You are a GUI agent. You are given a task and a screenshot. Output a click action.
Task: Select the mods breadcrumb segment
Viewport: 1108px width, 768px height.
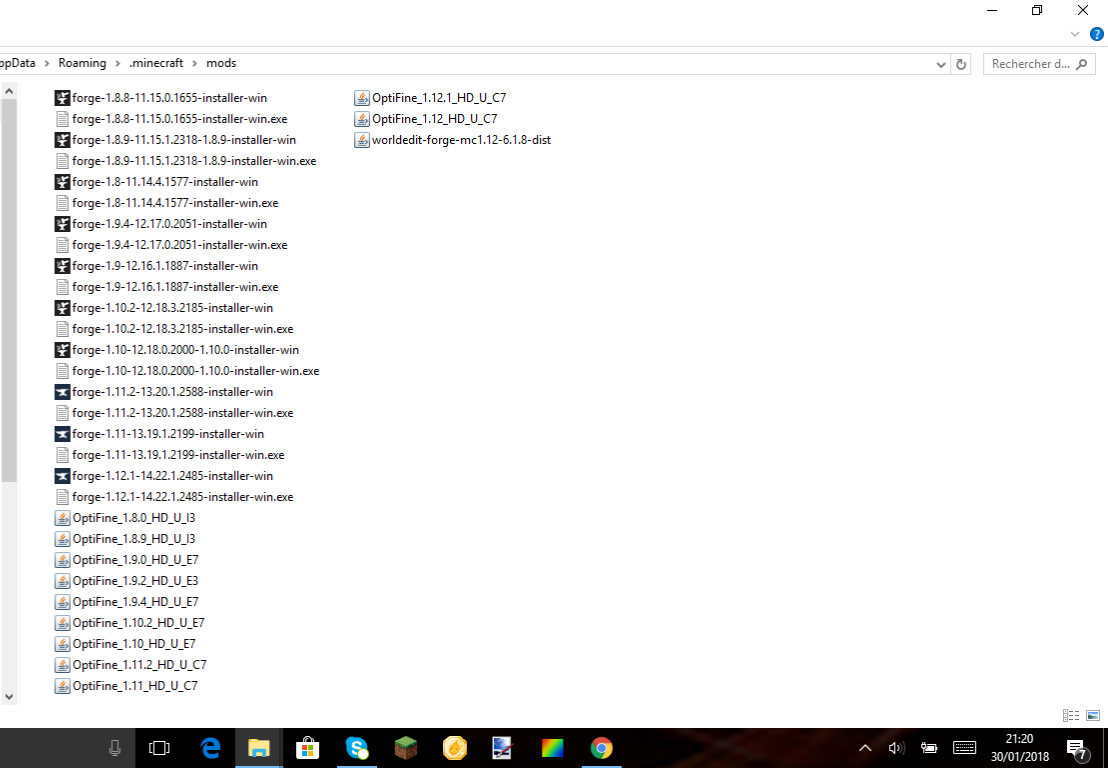221,63
